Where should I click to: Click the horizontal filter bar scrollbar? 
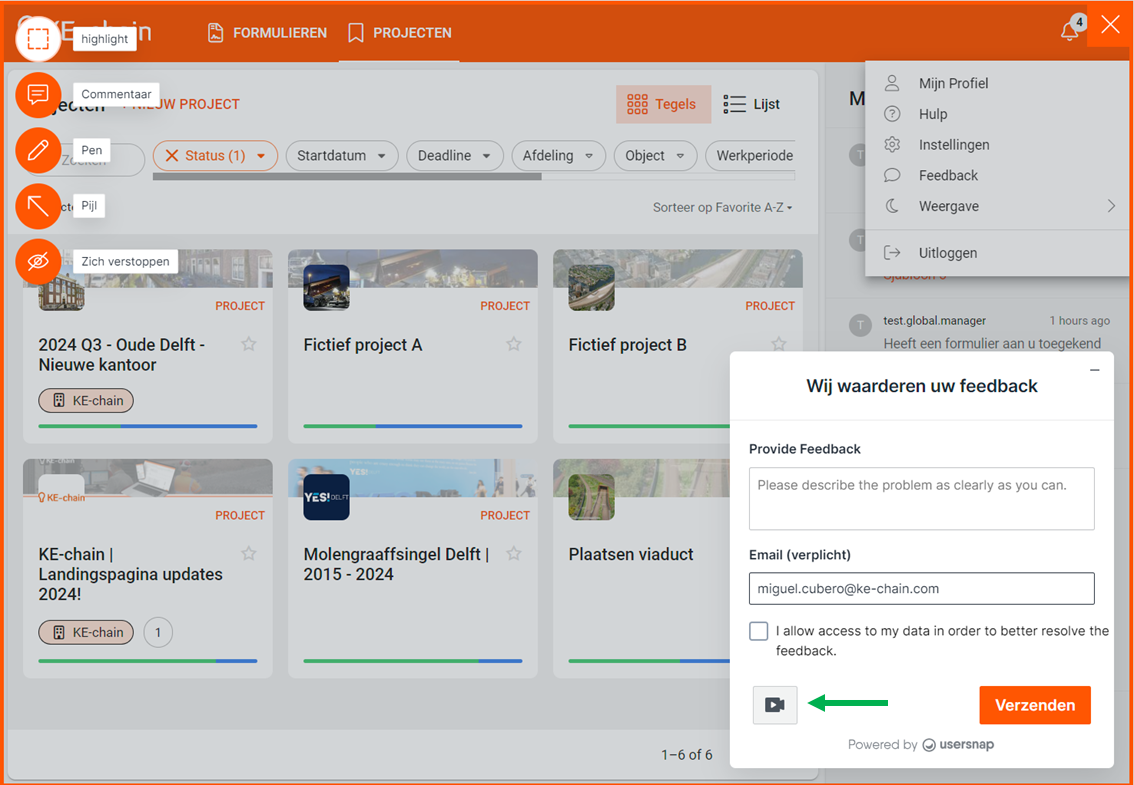(347, 177)
